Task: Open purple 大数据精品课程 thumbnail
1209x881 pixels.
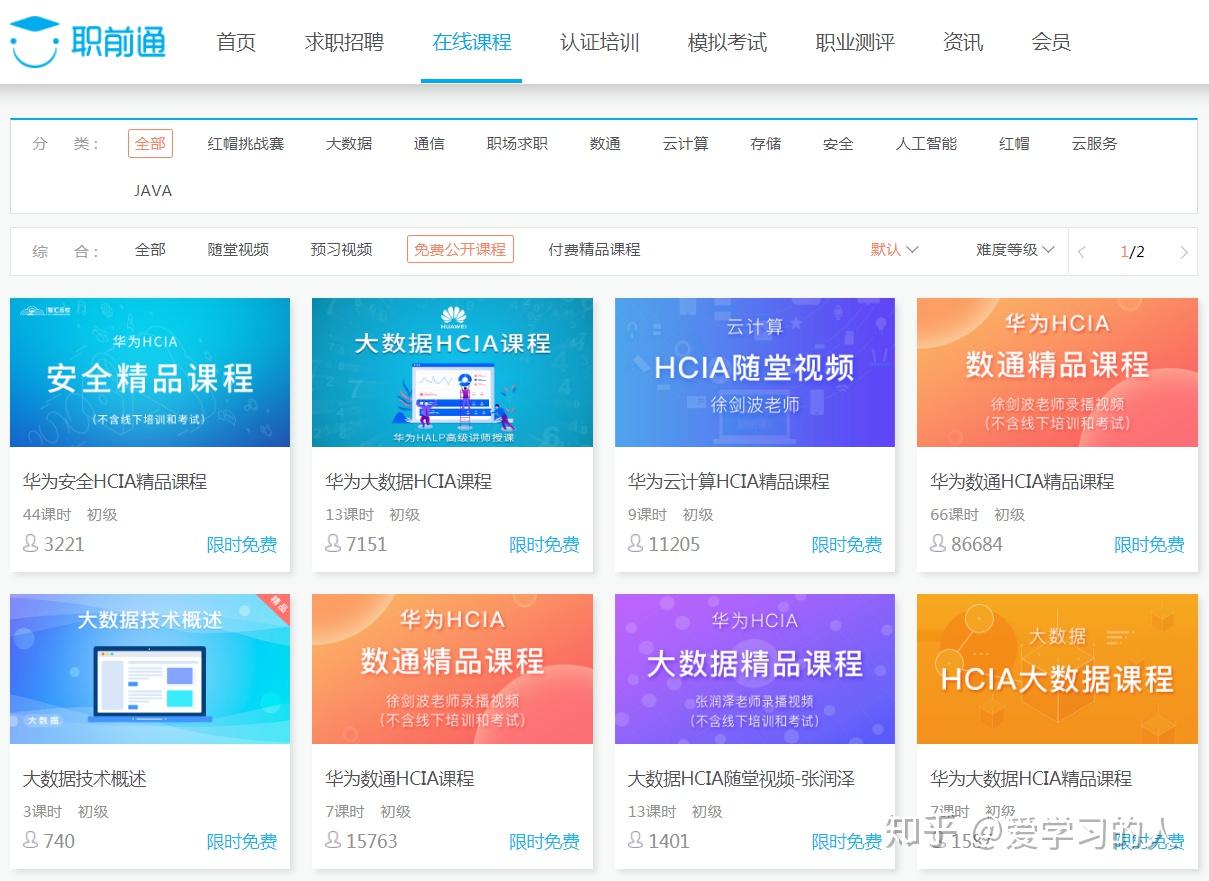Action: [755, 669]
